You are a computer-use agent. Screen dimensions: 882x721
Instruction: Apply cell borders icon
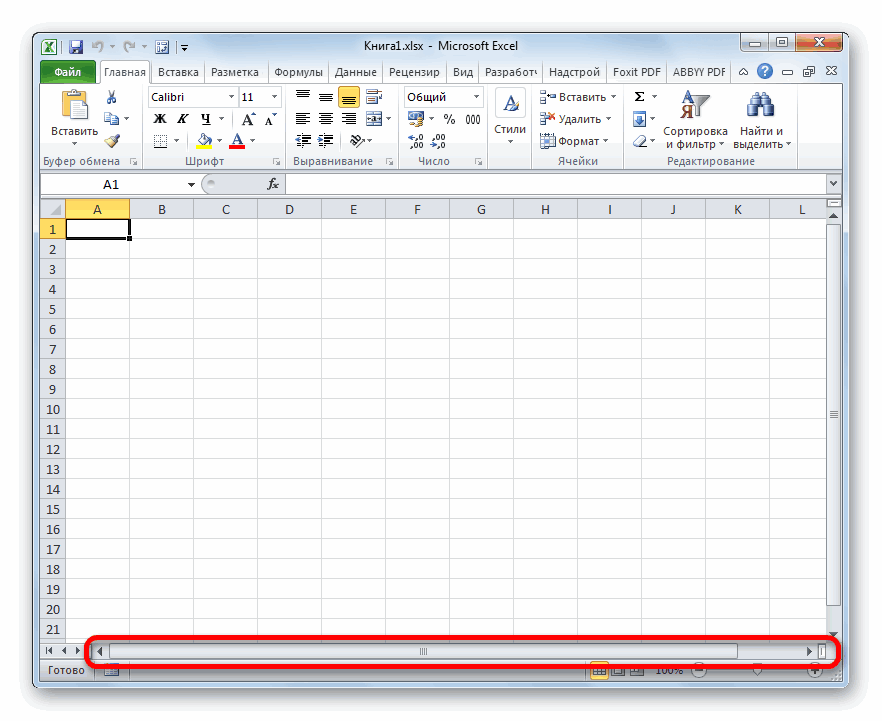tap(161, 141)
